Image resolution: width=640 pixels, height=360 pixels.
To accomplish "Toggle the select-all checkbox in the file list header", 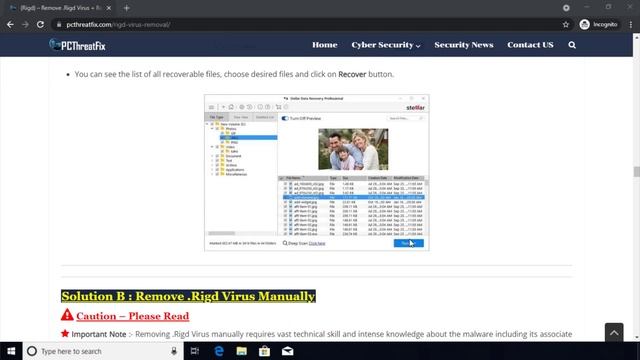I will (282, 178).
